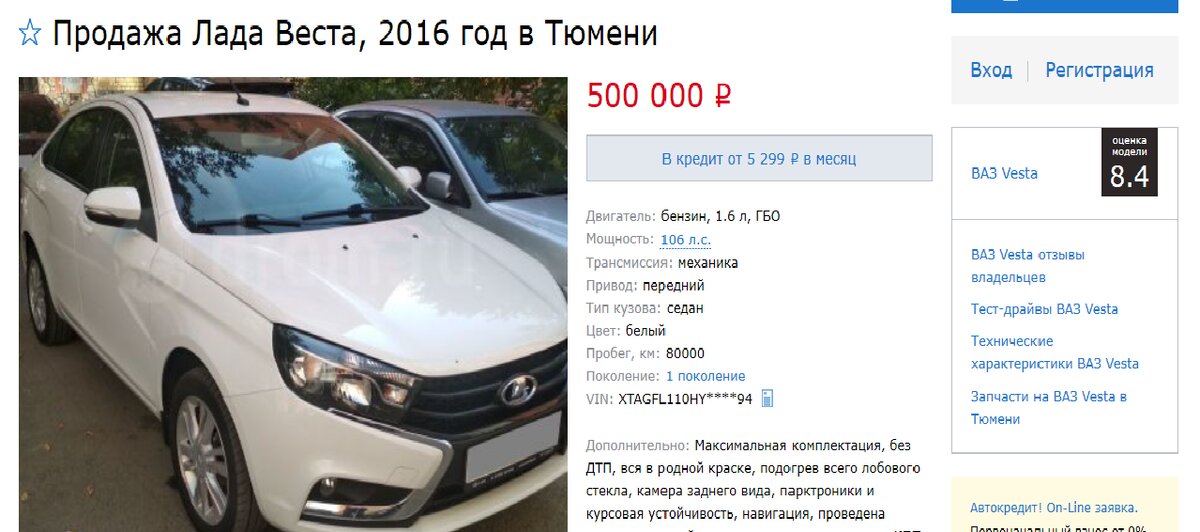Open the ВАЗ Vesta model link
1200x532 pixels.
pos(1004,173)
